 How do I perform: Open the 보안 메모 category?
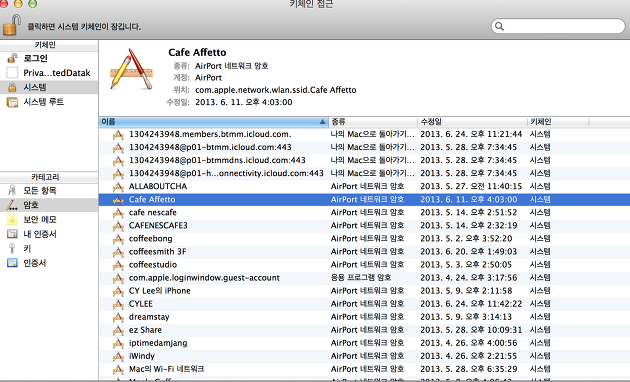49,219
